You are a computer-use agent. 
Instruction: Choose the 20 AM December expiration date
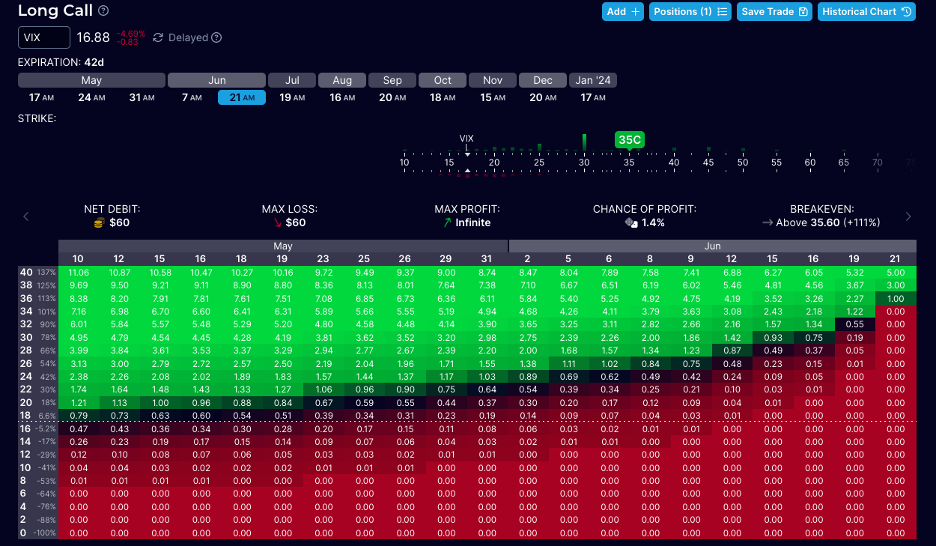tap(543, 97)
